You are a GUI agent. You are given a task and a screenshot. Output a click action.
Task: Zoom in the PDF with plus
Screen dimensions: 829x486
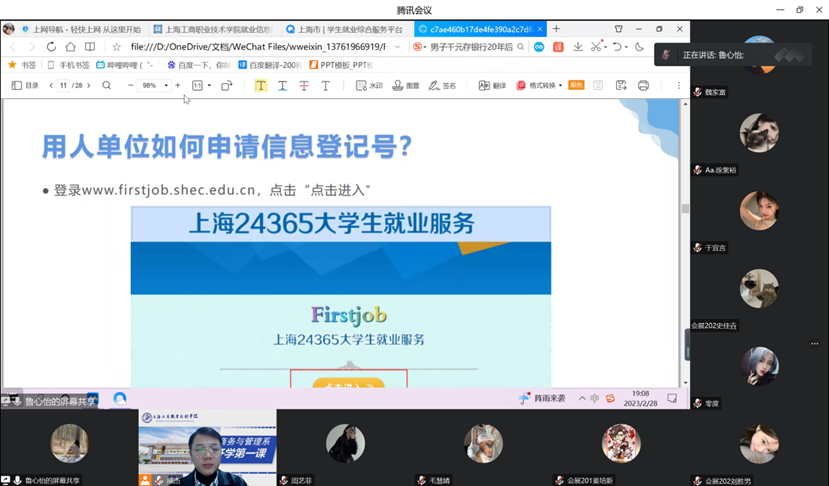pyautogui.click(x=178, y=85)
